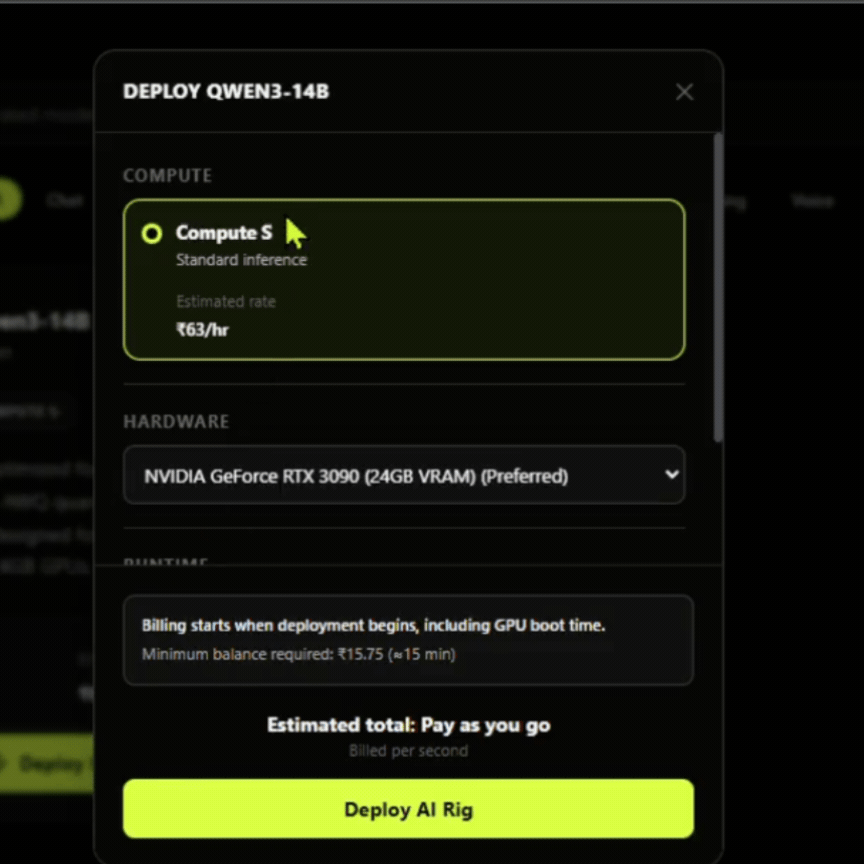The image size is (864, 864).
Task: Click the HARDWARE section heading
Action: point(176,422)
